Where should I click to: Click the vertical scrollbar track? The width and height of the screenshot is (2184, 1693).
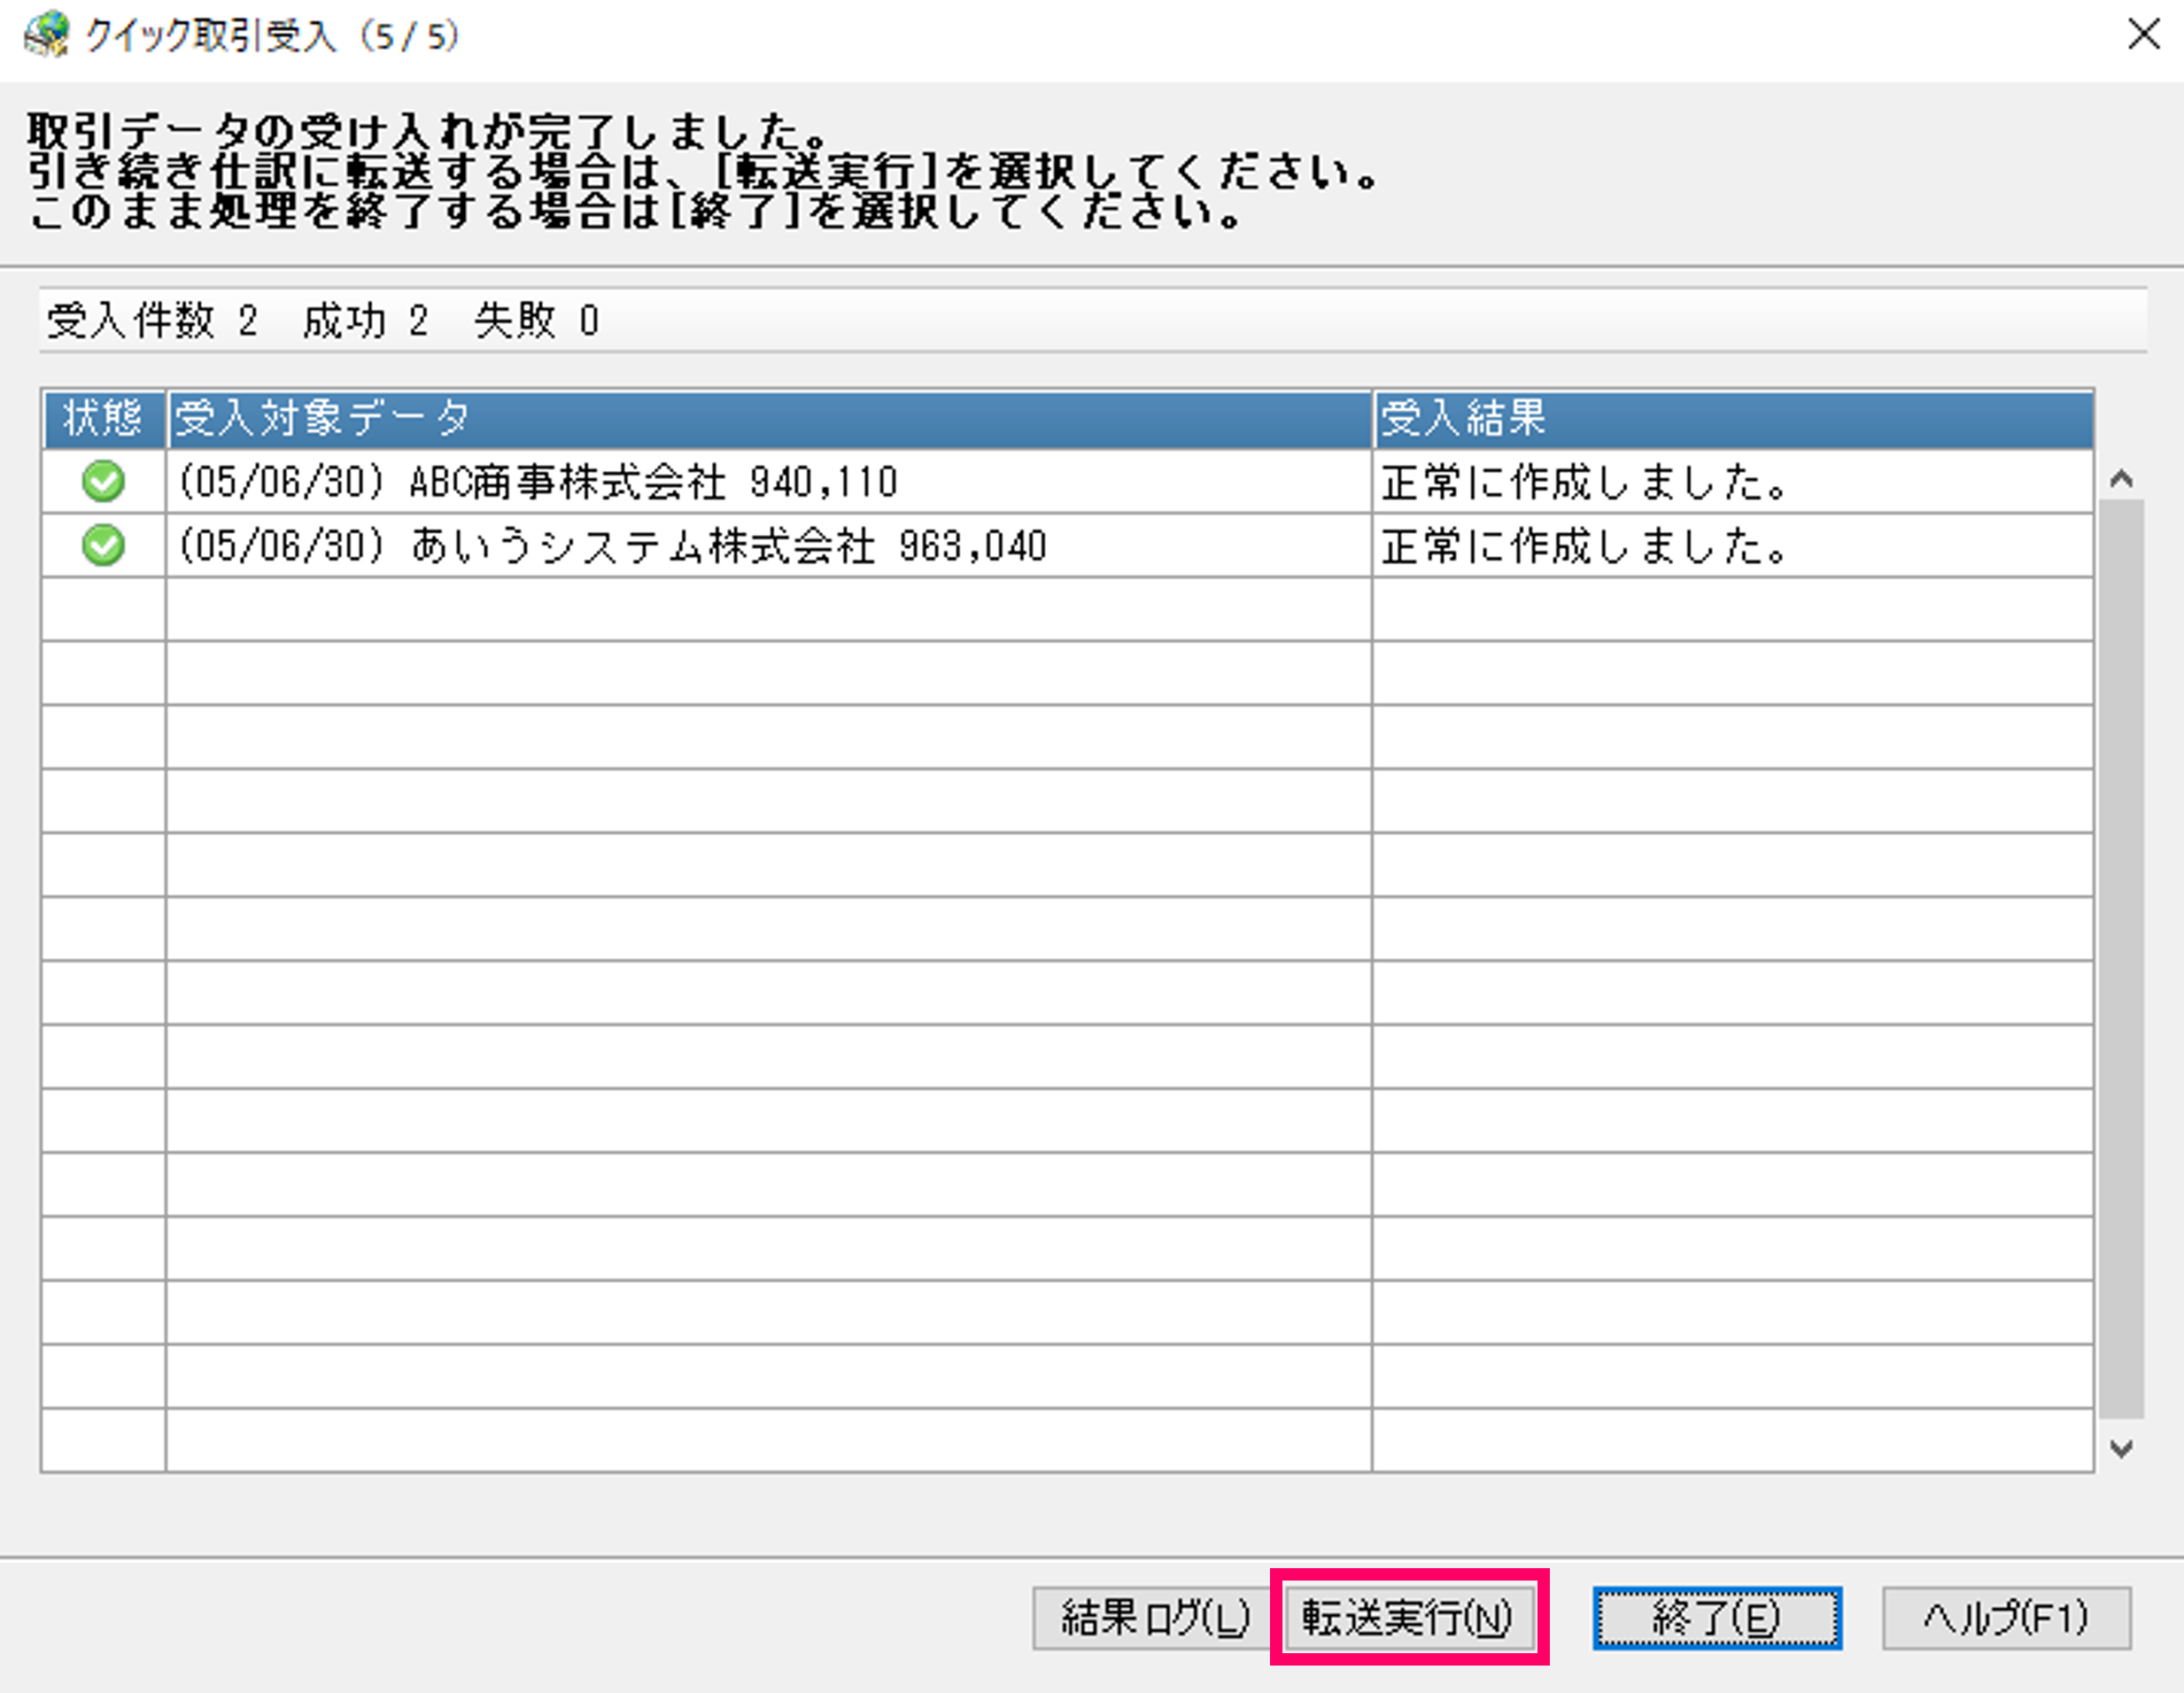coord(2121,960)
